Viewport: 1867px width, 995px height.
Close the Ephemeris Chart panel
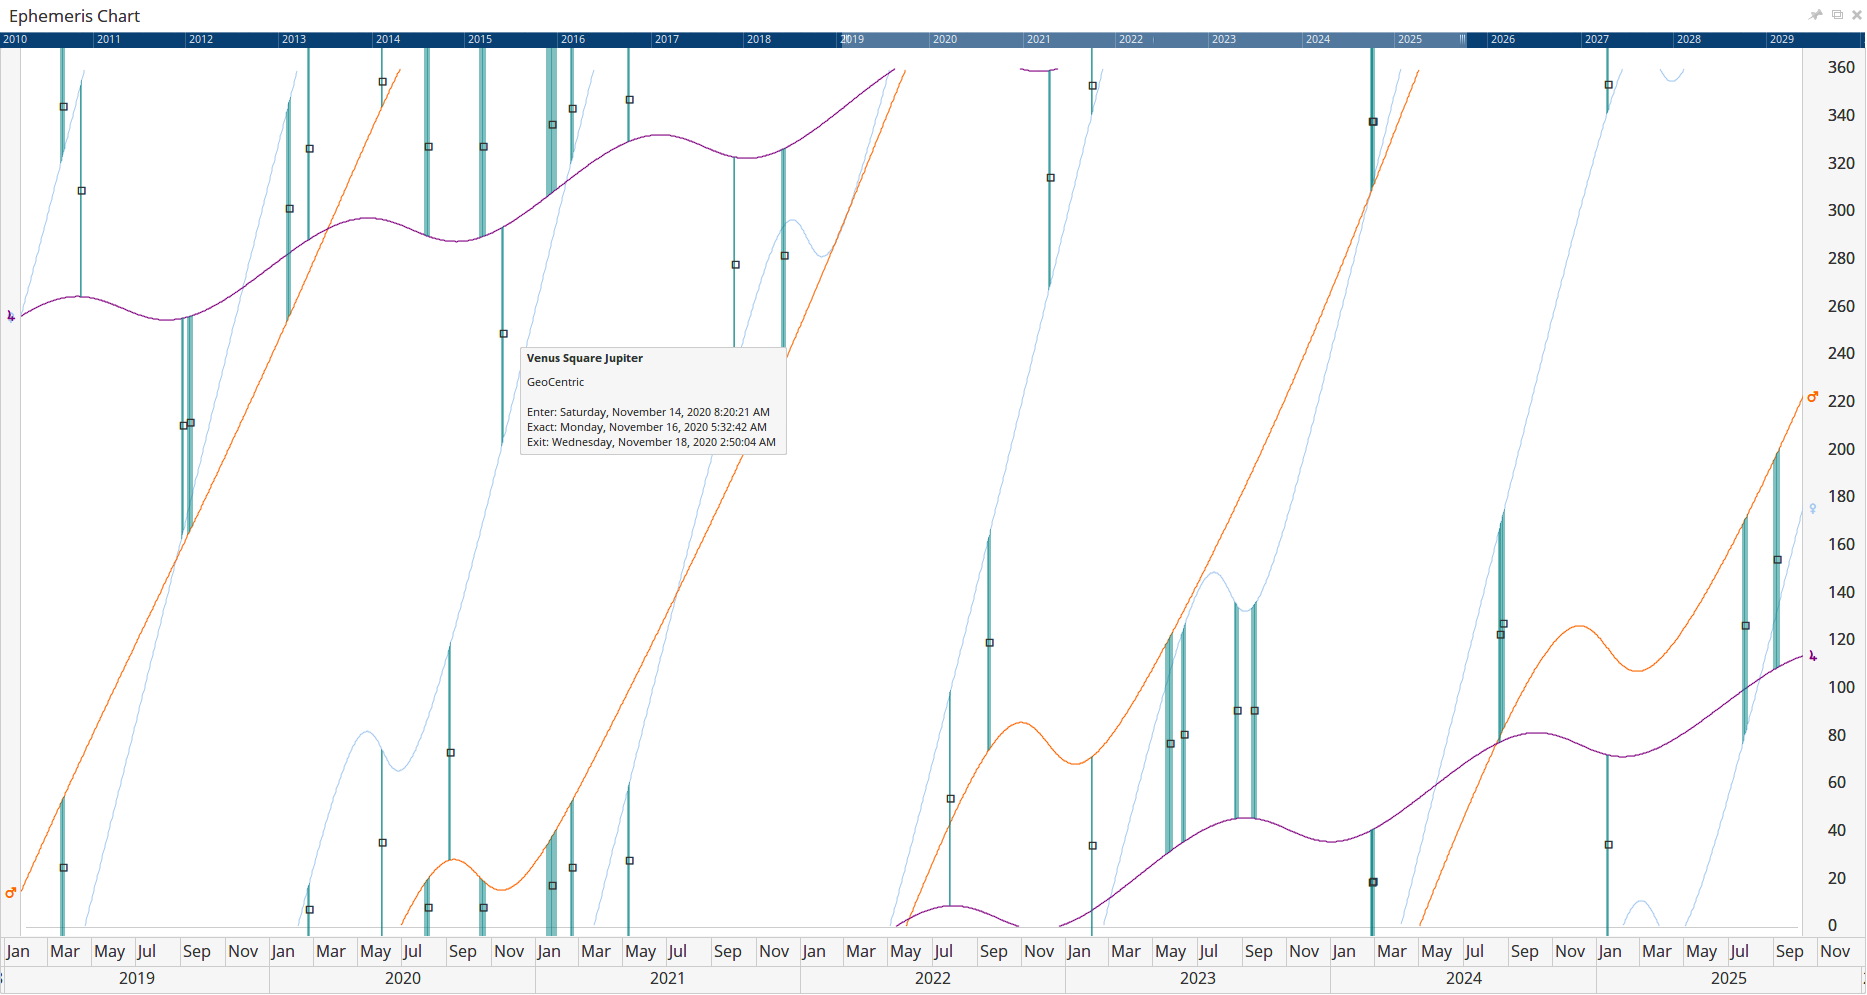point(1857,15)
